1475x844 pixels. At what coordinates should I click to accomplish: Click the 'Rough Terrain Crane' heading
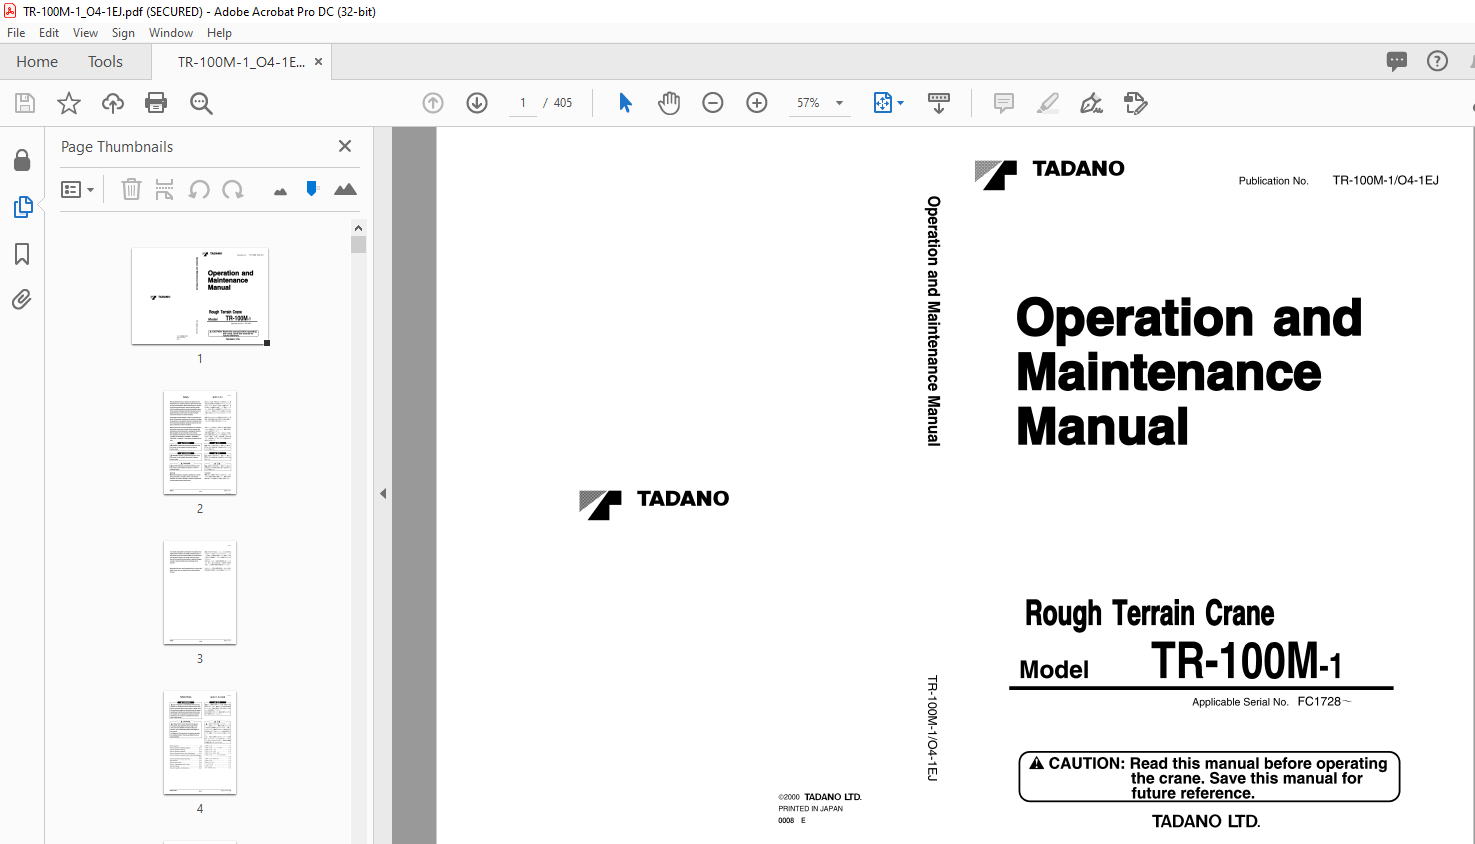[x=1149, y=613]
